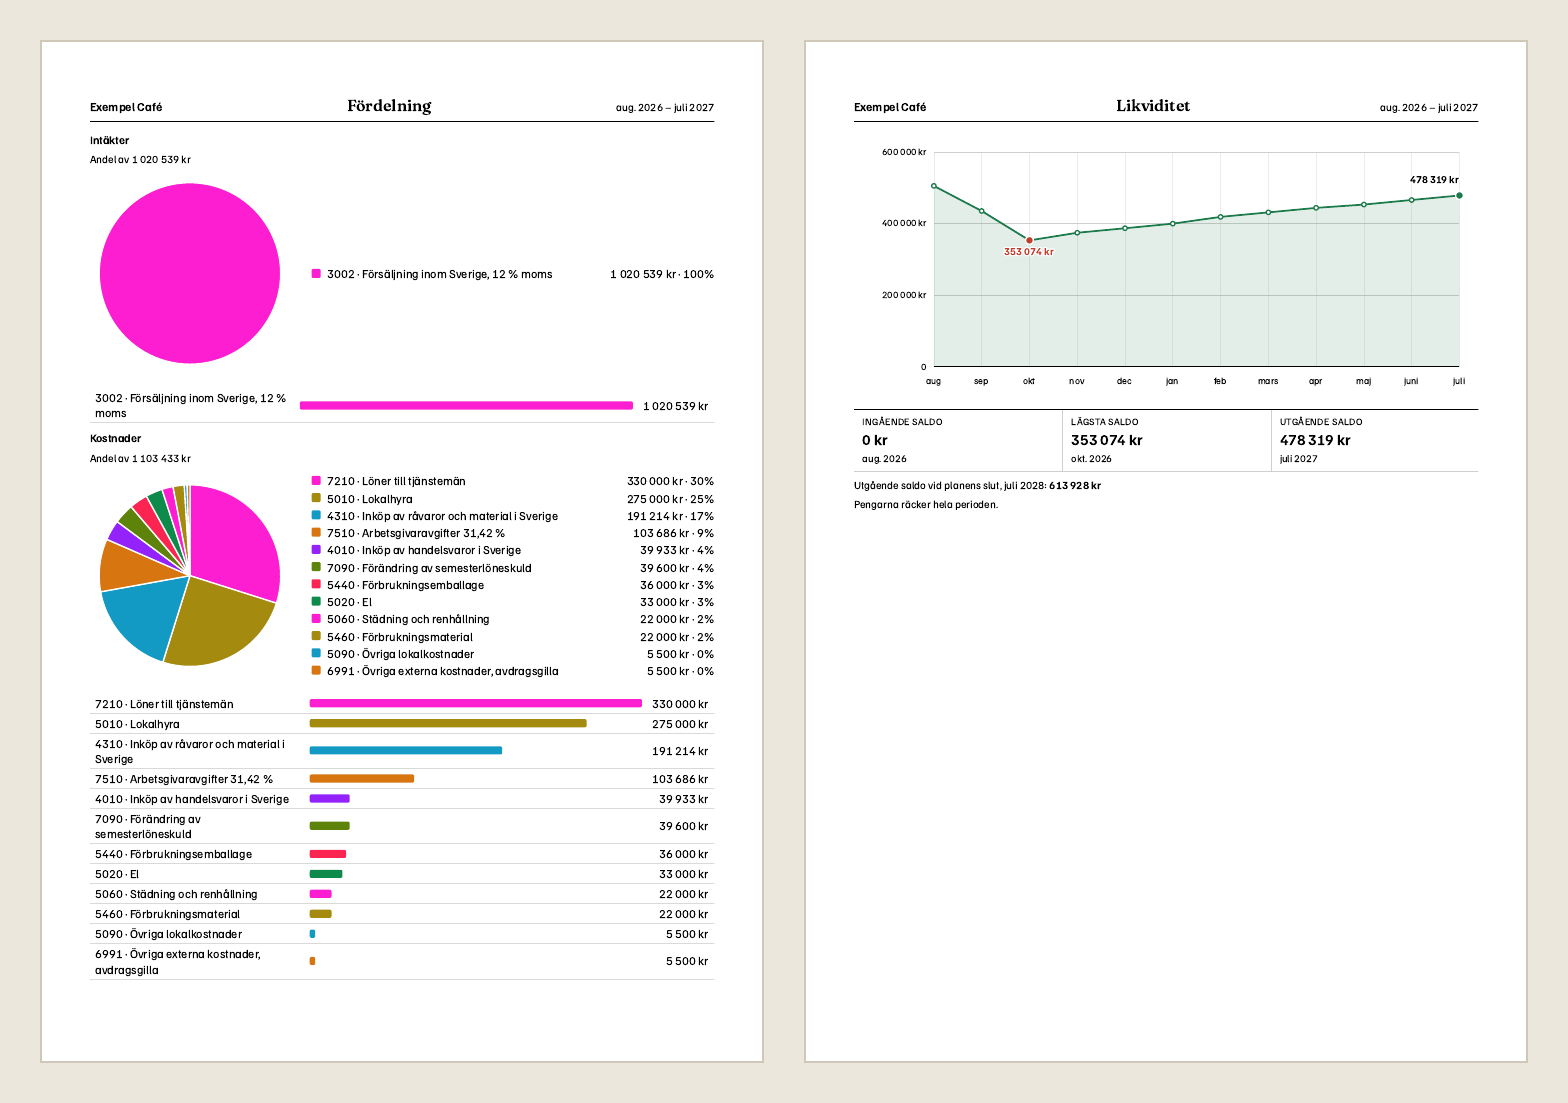Screen dimensions: 1568x1103
Task: Click the blue 4310 Inköp av råvaror swatch
Action: coord(316,515)
